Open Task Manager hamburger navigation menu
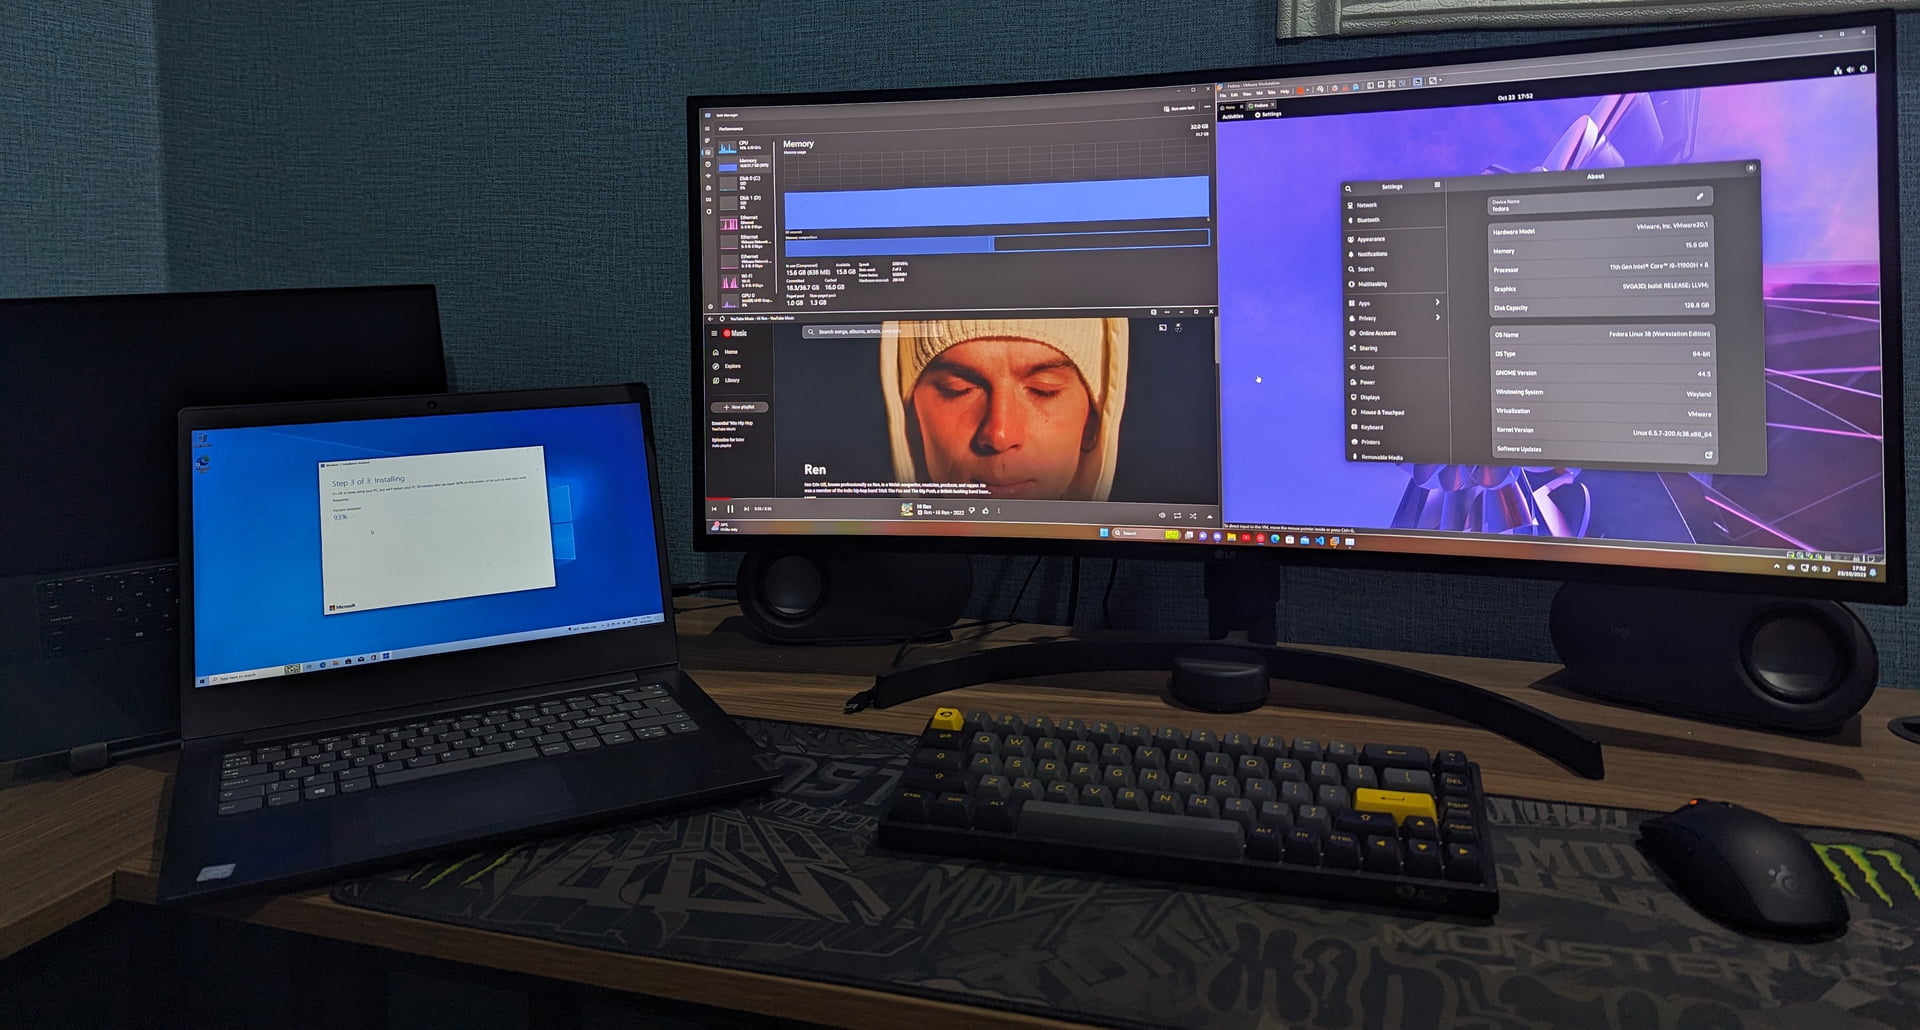The width and height of the screenshot is (1920, 1030). 707,128
